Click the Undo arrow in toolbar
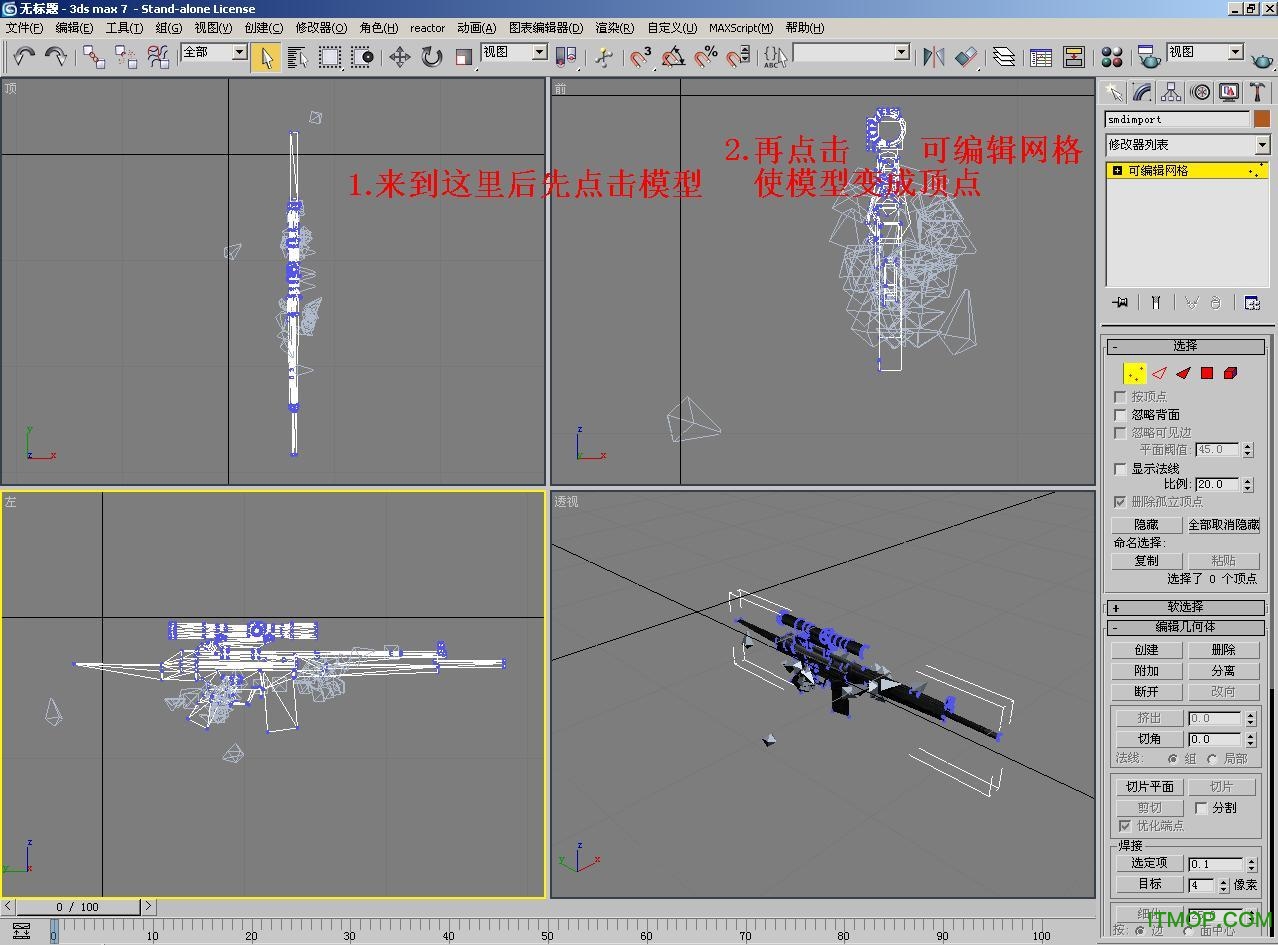This screenshot has width=1278, height=945. pyautogui.click(x=24, y=57)
